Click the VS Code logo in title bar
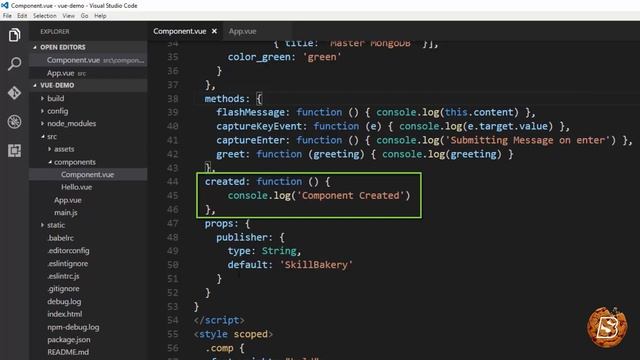This screenshot has height=360, width=640. coord(4,5)
